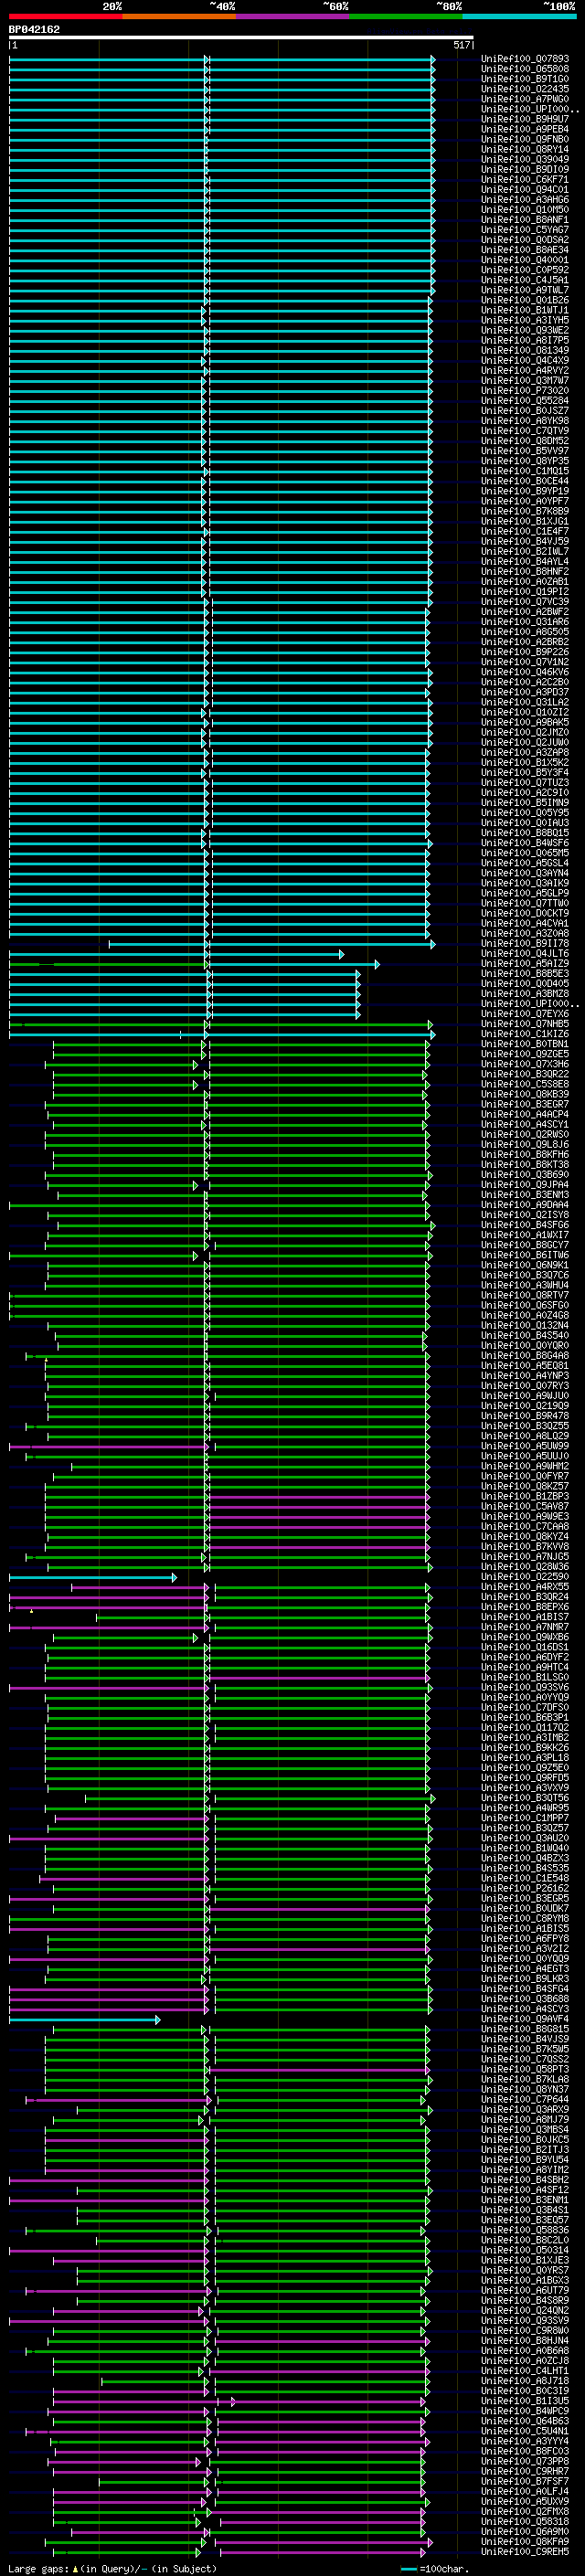585x2576 pixels.
Task: Click the white query sequence bar
Action: pos(241,38)
